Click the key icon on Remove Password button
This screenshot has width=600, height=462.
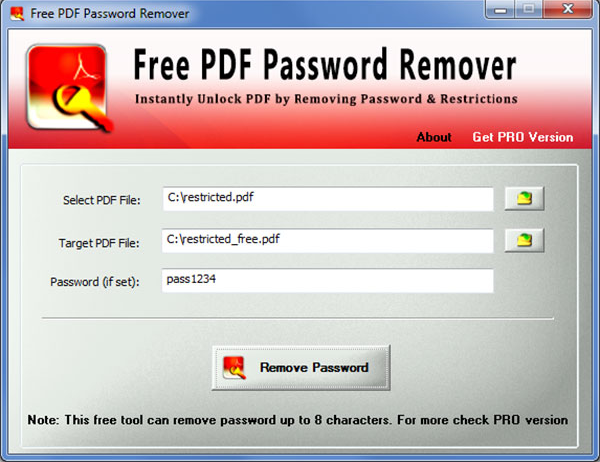pos(234,368)
